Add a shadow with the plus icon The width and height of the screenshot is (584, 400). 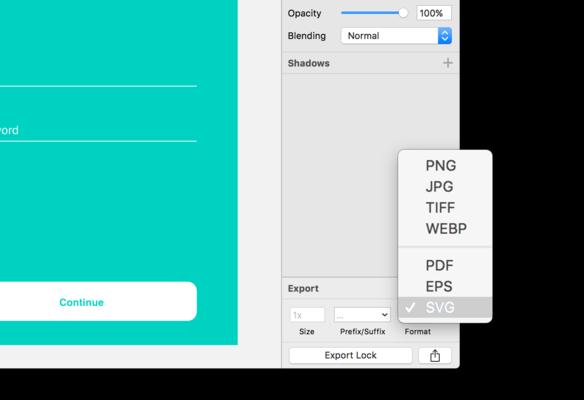(x=448, y=63)
